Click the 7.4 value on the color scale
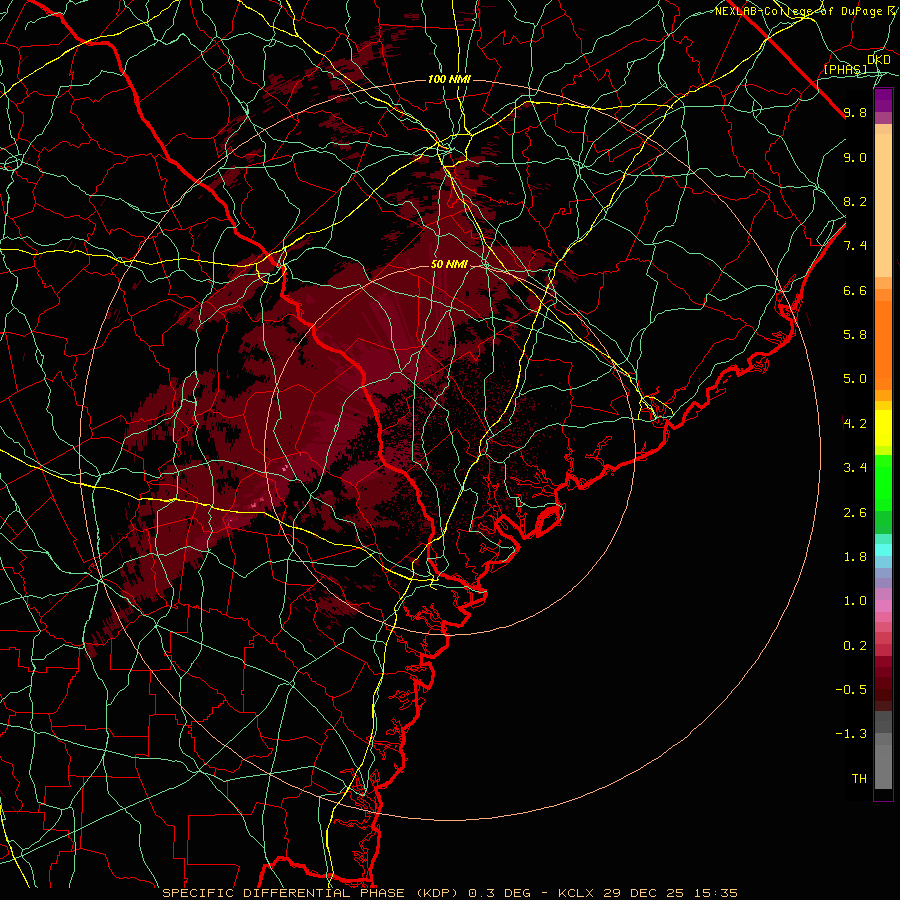The height and width of the screenshot is (900, 900). point(855,246)
